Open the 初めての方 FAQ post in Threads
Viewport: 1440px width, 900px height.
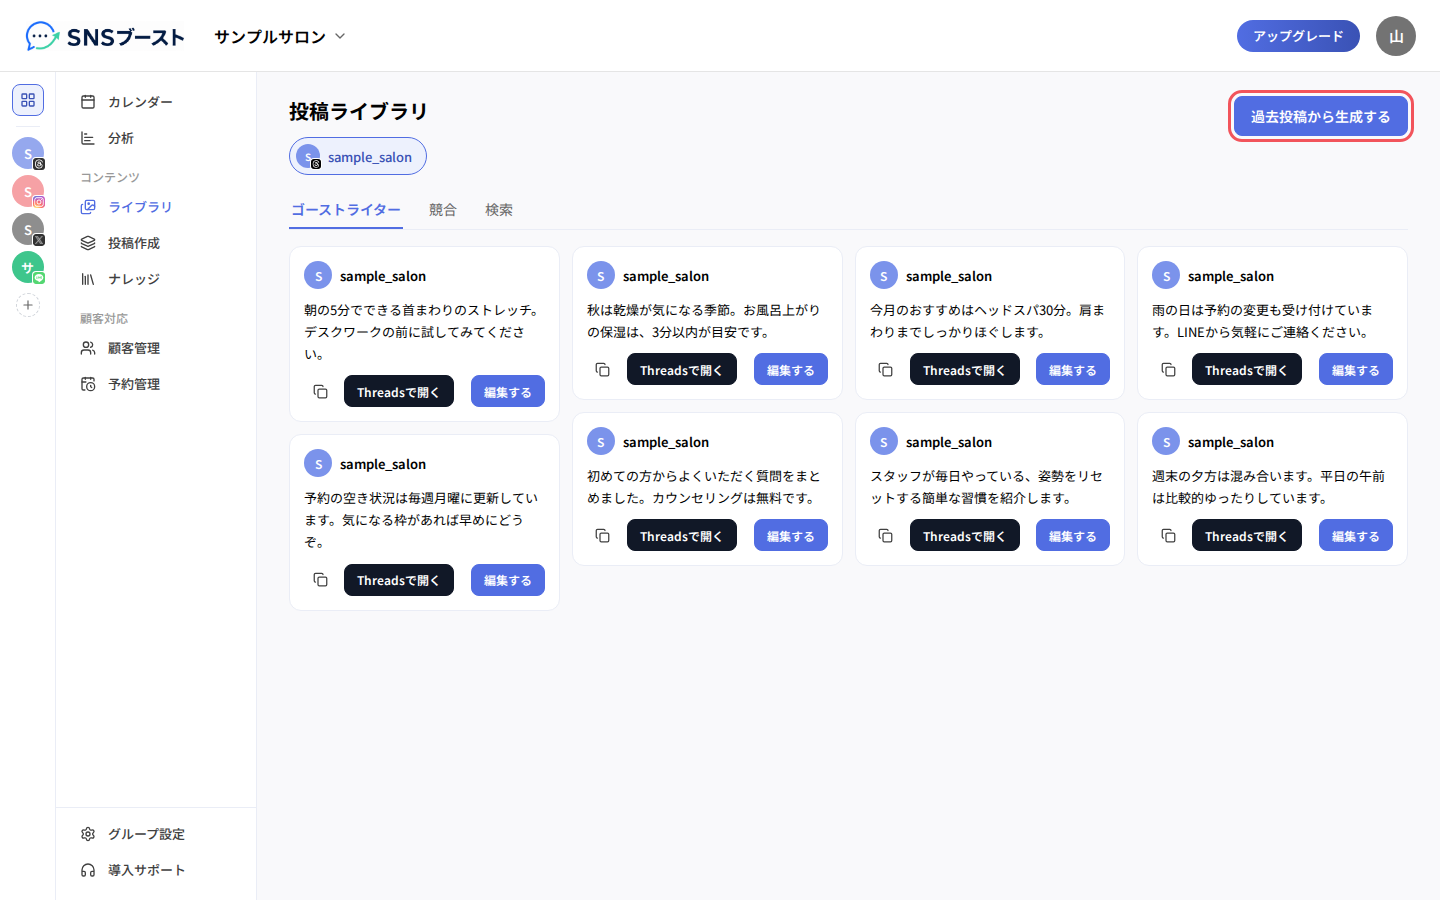click(x=682, y=536)
